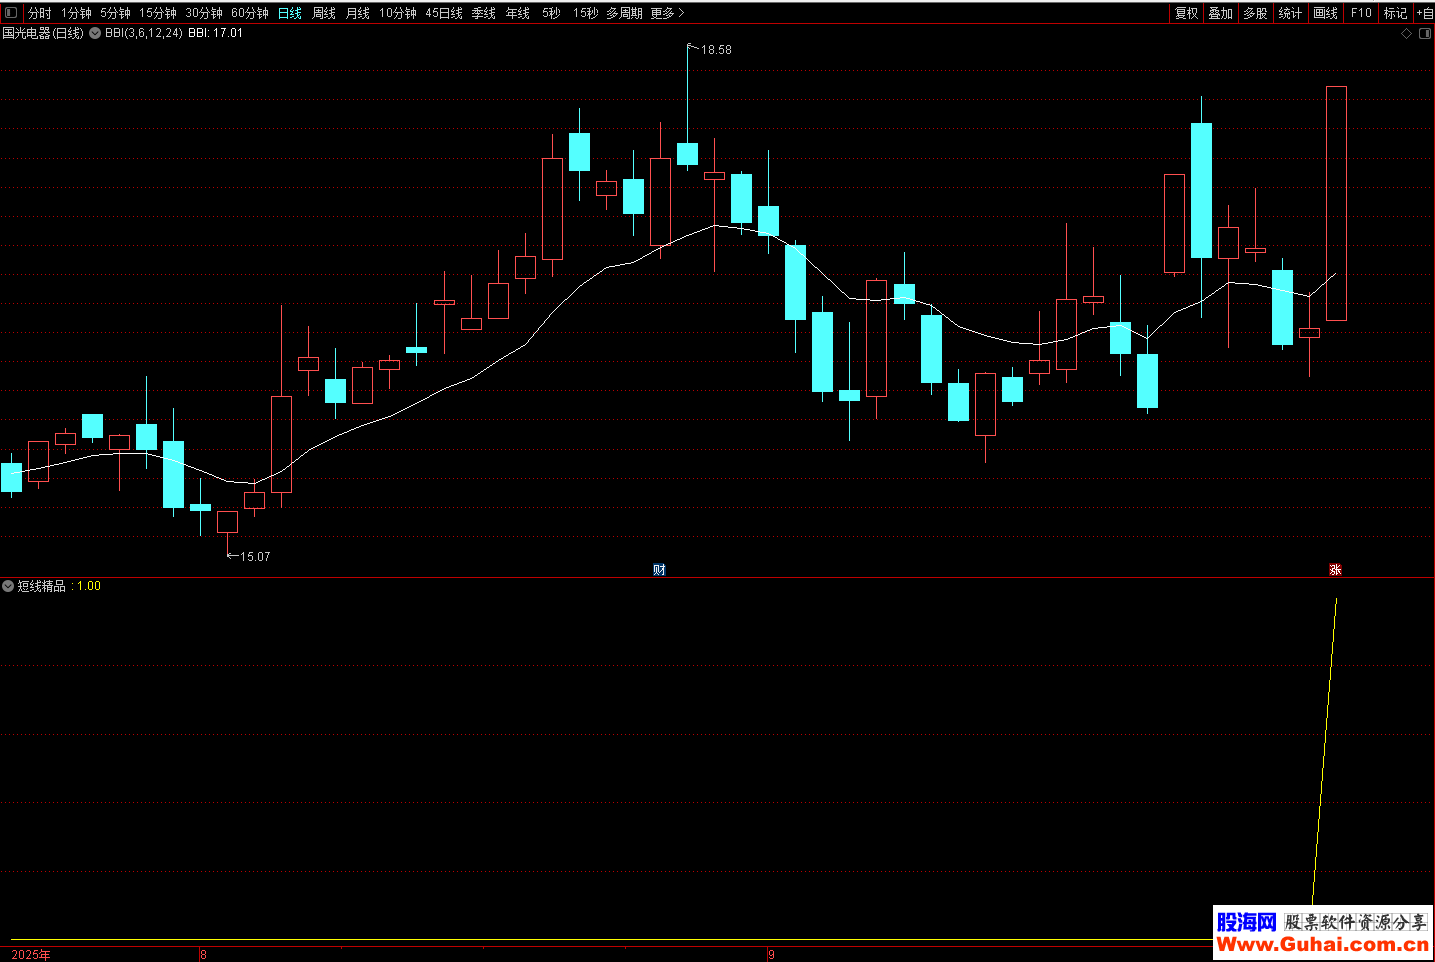Open the 标记 mark tool

[1395, 13]
